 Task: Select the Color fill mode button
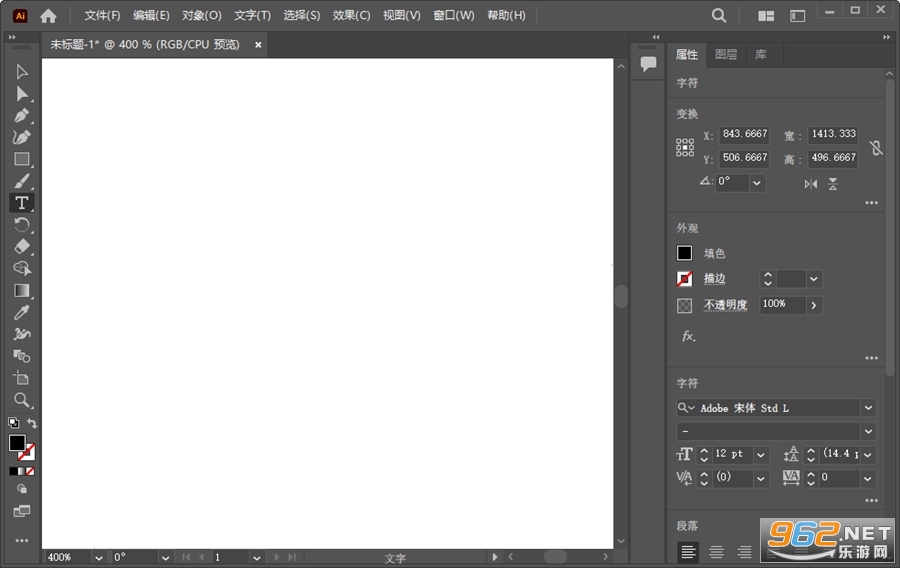[13, 471]
